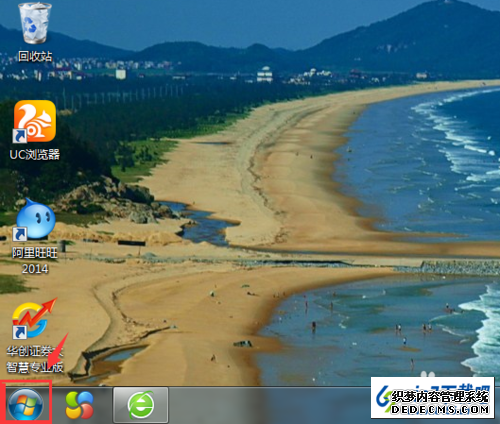Click the 智慧专业版 label text
Image resolution: width=500 pixels, height=424 pixels.
tap(35, 367)
